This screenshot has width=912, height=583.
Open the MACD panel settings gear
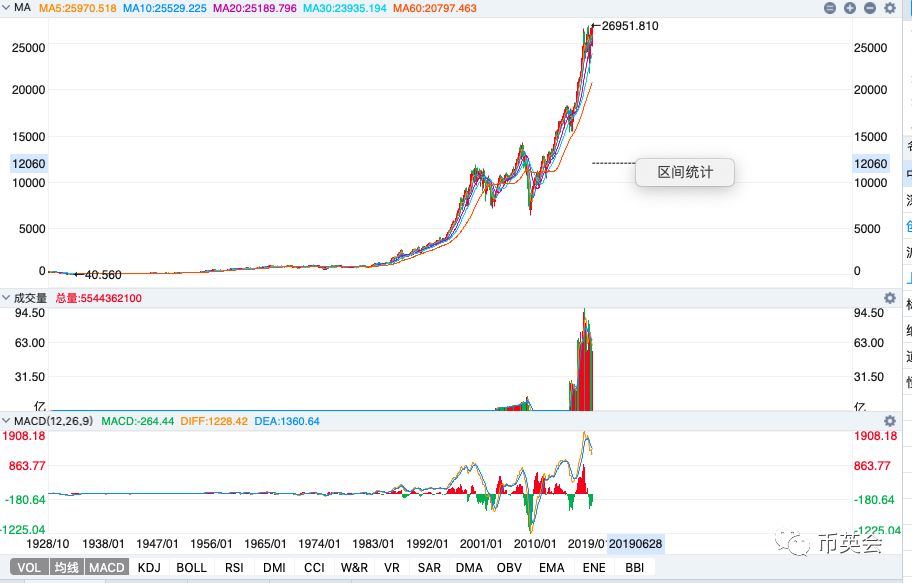(x=890, y=421)
